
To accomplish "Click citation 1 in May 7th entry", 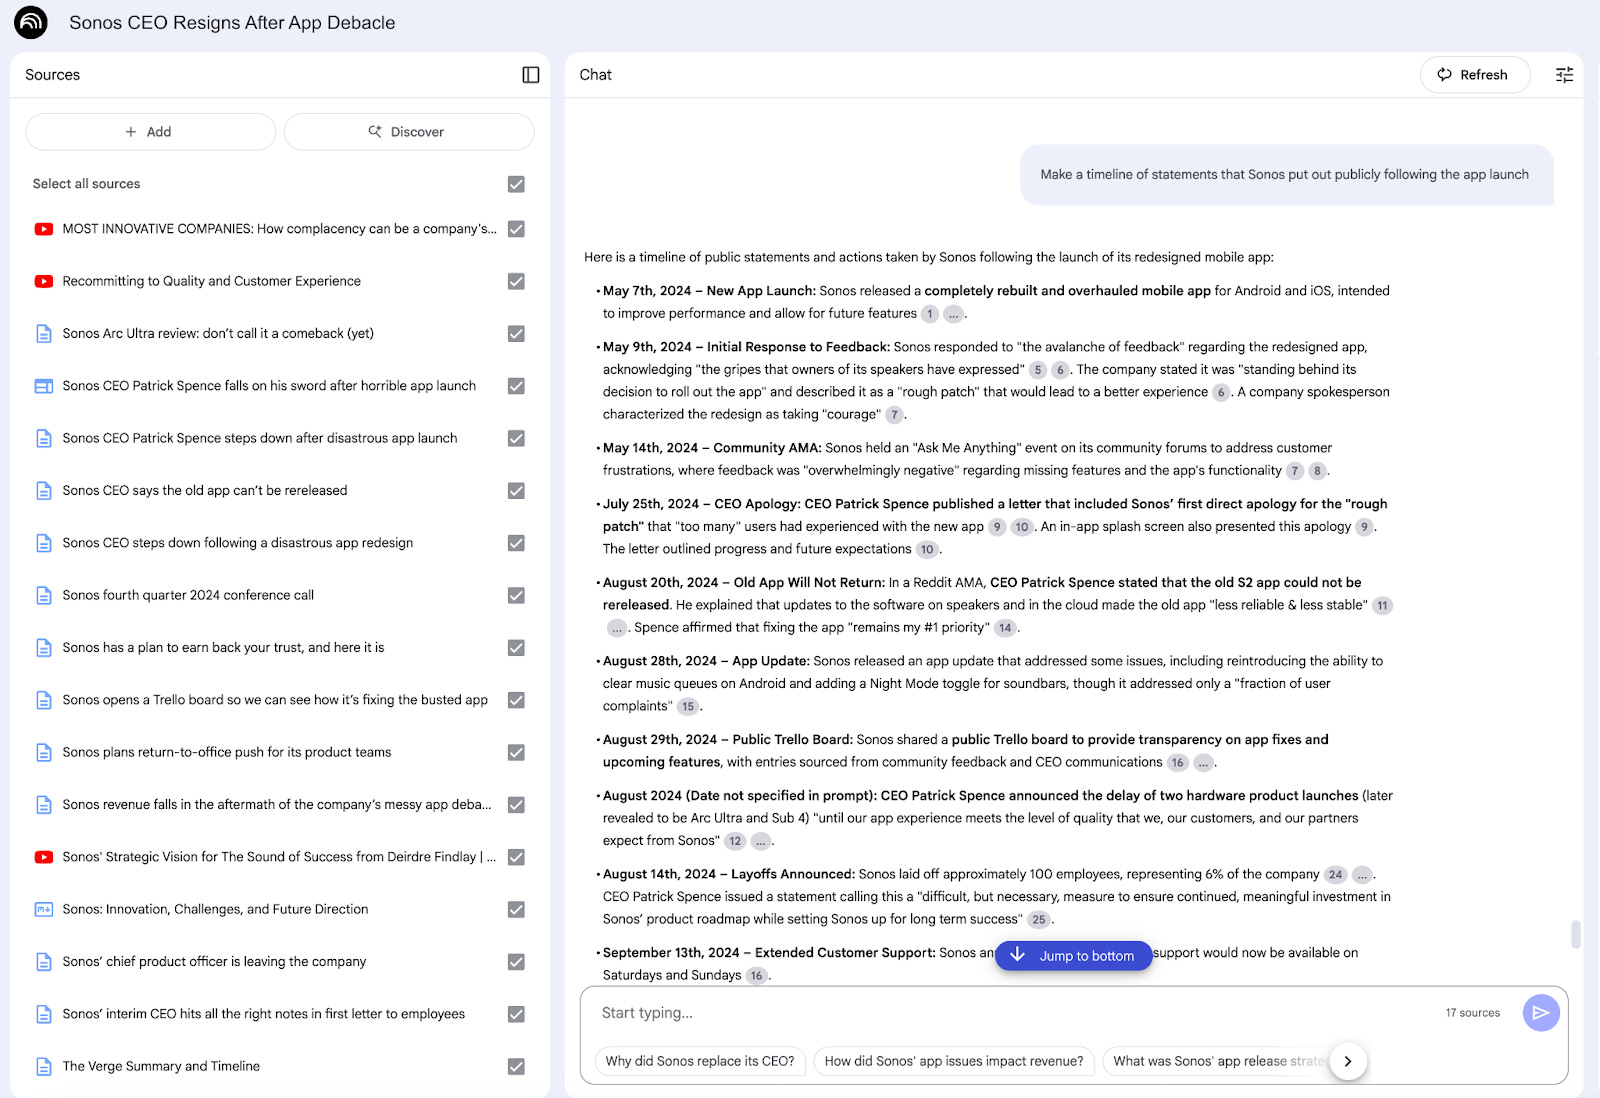I will click(x=929, y=314).
